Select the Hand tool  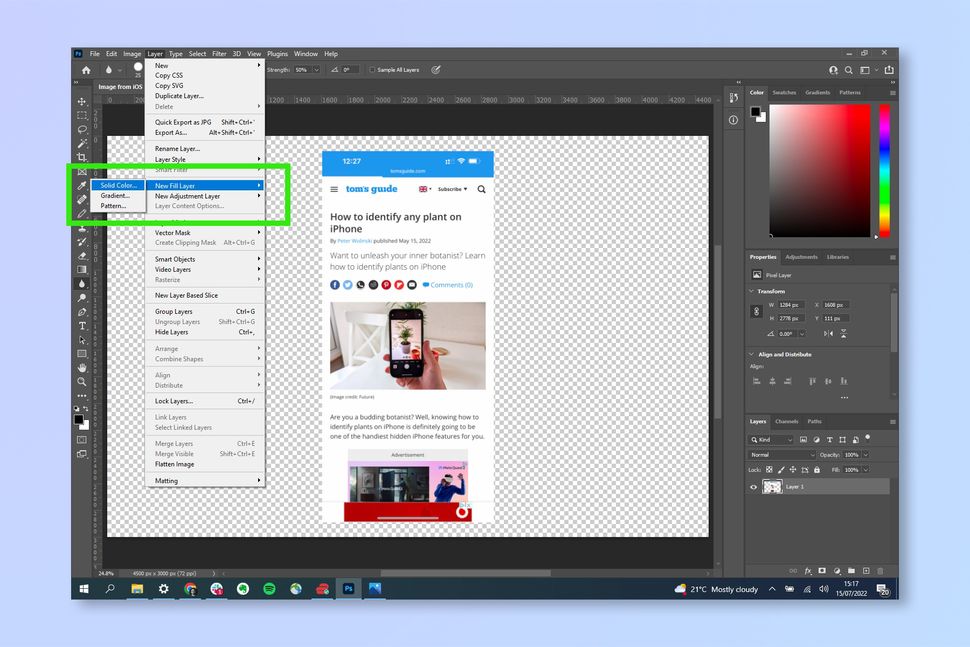coord(82,368)
